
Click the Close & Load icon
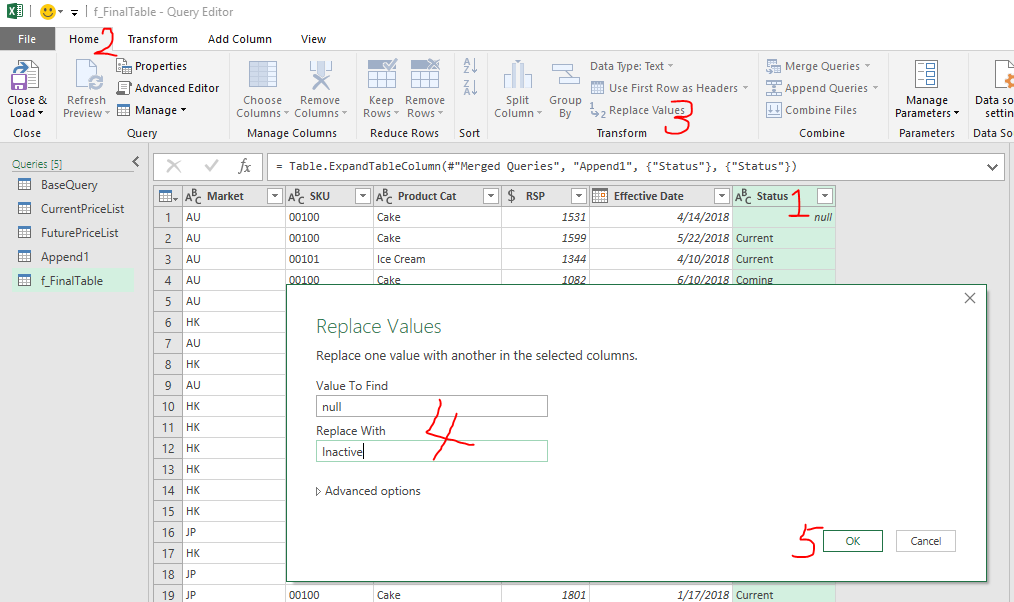26,78
